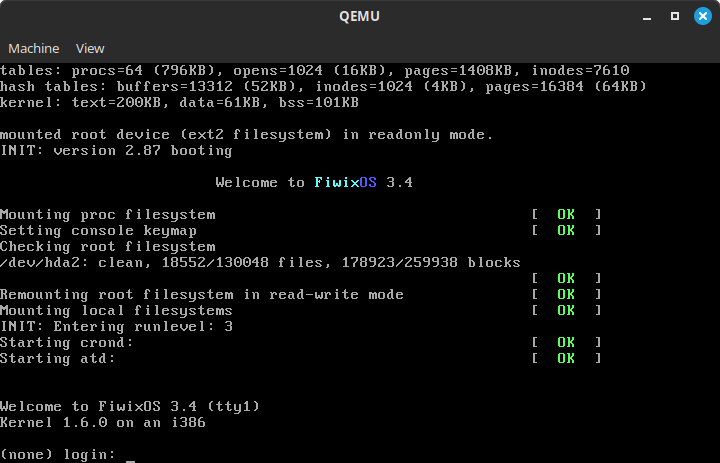Click 'Checking root filesystem' line
720x463 pixels.
107,247
